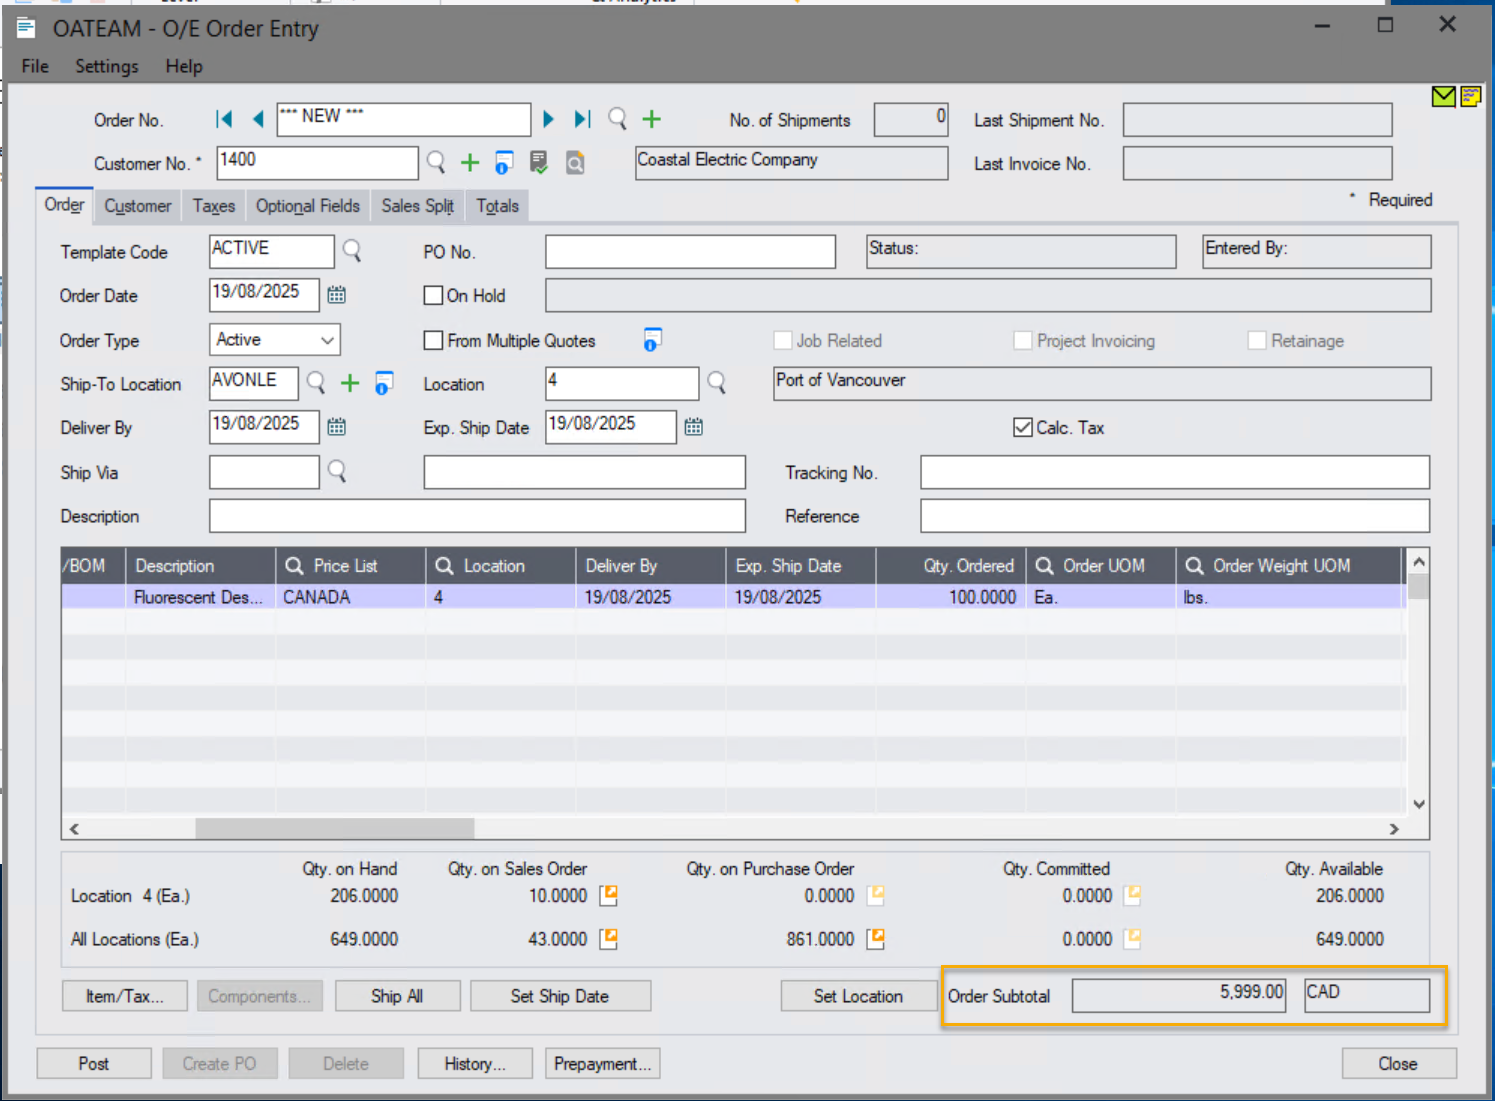Viewport: 1495px width, 1101px height.
Task: Open the Order Type dropdown
Action: [325, 339]
